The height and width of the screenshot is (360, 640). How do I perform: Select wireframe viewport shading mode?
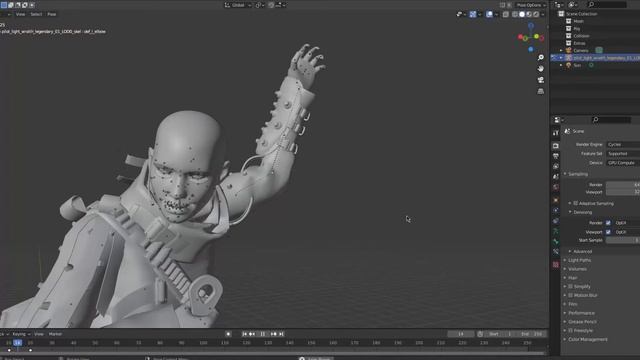(515, 14)
